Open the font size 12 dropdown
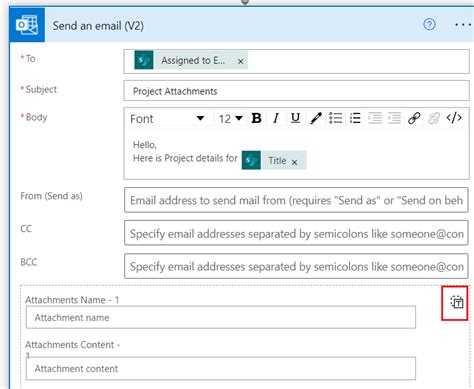Image resolution: width=474 pixels, height=389 pixels. tap(230, 118)
